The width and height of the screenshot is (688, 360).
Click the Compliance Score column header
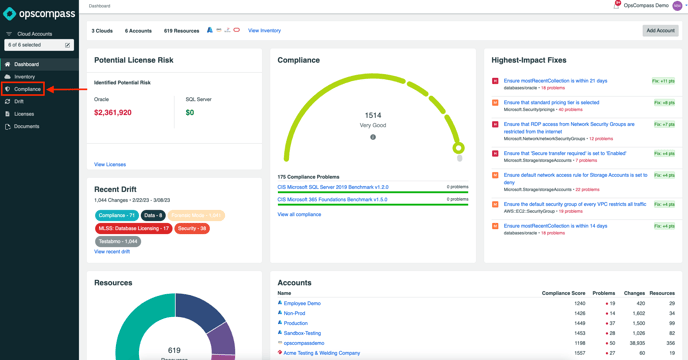click(x=563, y=293)
